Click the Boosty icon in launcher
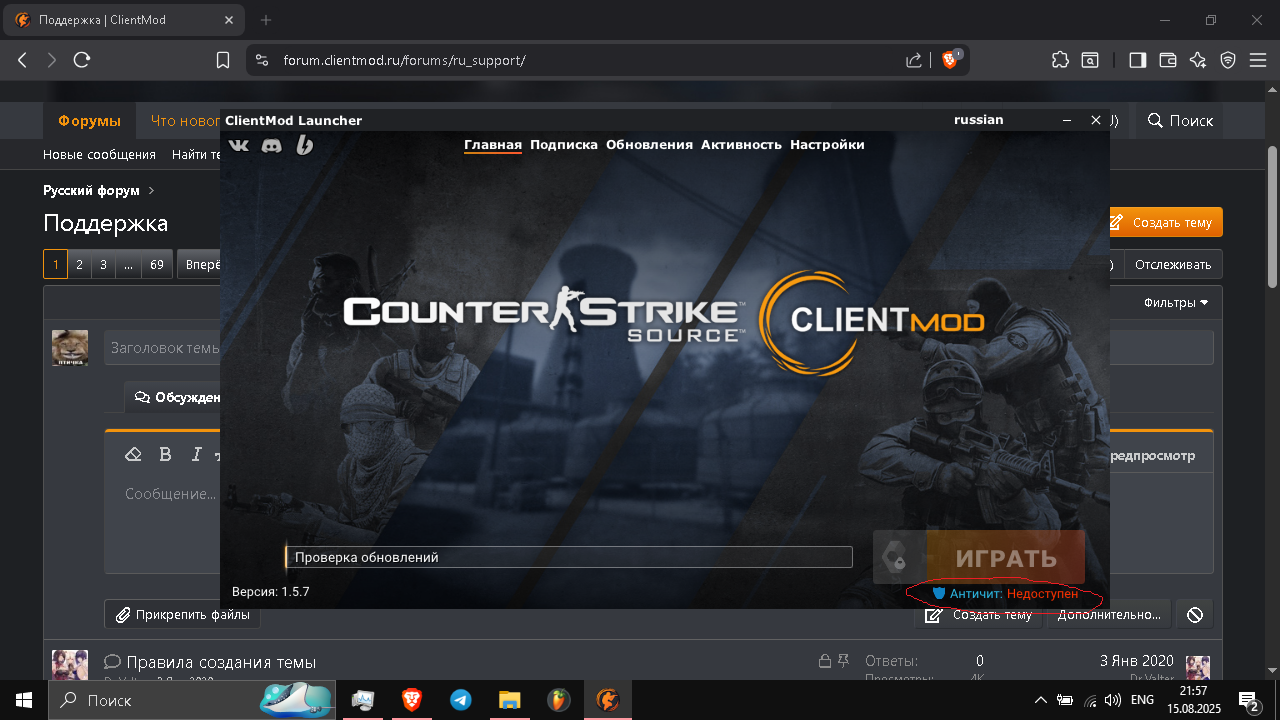This screenshot has height=720, width=1280. click(305, 145)
